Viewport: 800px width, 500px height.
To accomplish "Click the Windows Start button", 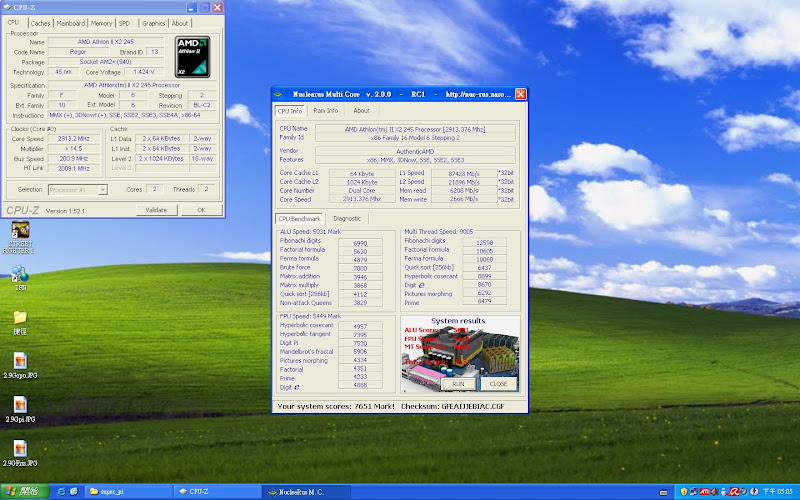I will click(x=22, y=492).
